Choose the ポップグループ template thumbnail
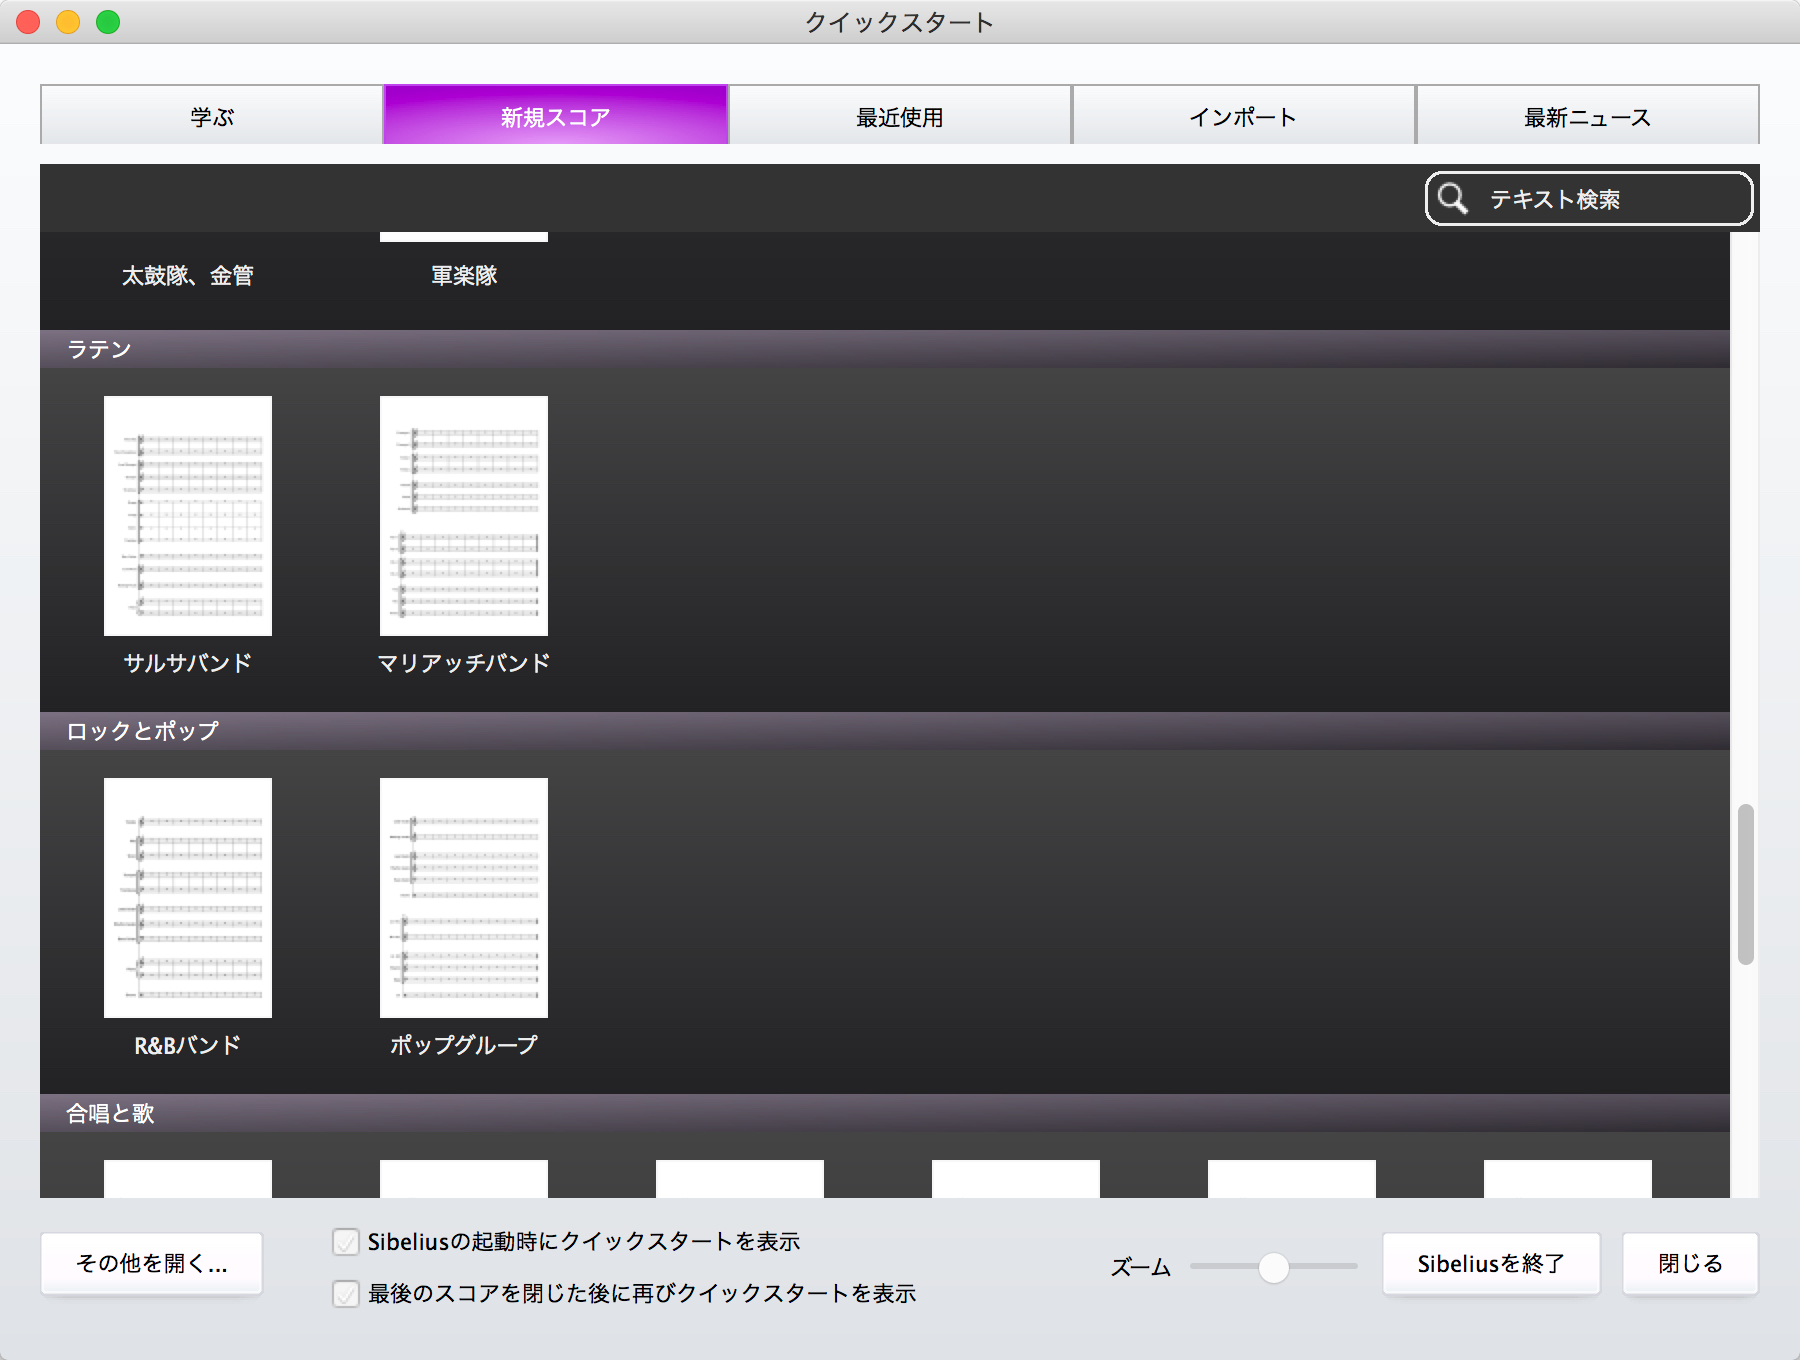This screenshot has height=1360, width=1800. 464,898
